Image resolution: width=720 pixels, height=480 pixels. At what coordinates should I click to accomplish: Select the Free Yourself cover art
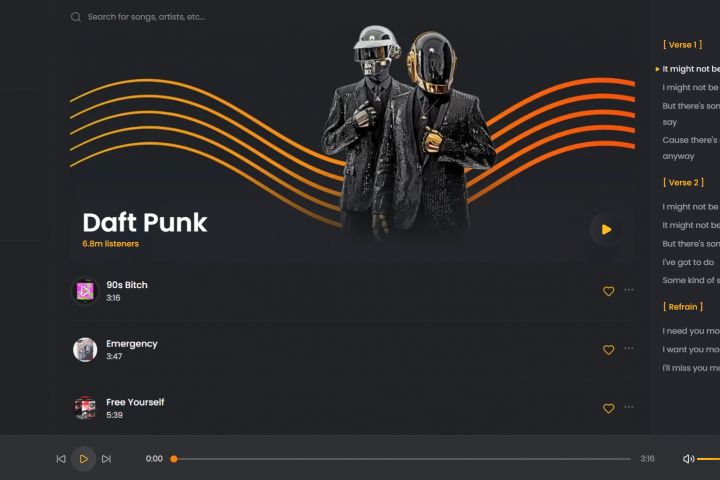point(85,408)
